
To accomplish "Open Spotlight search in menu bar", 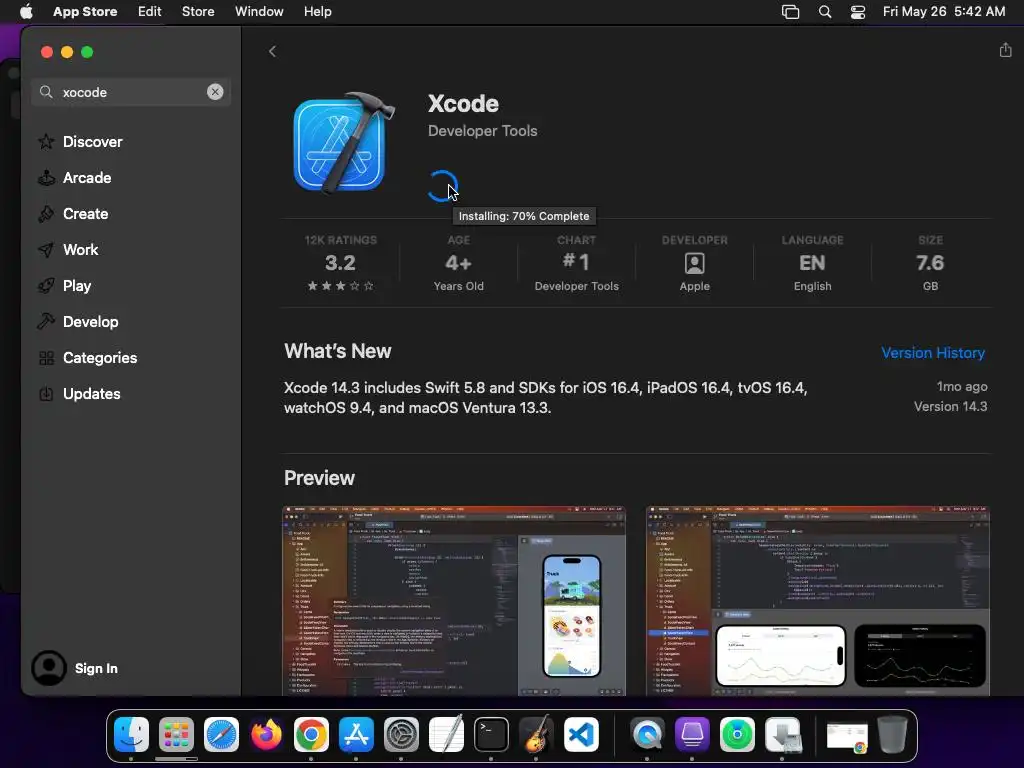I will (x=825, y=12).
